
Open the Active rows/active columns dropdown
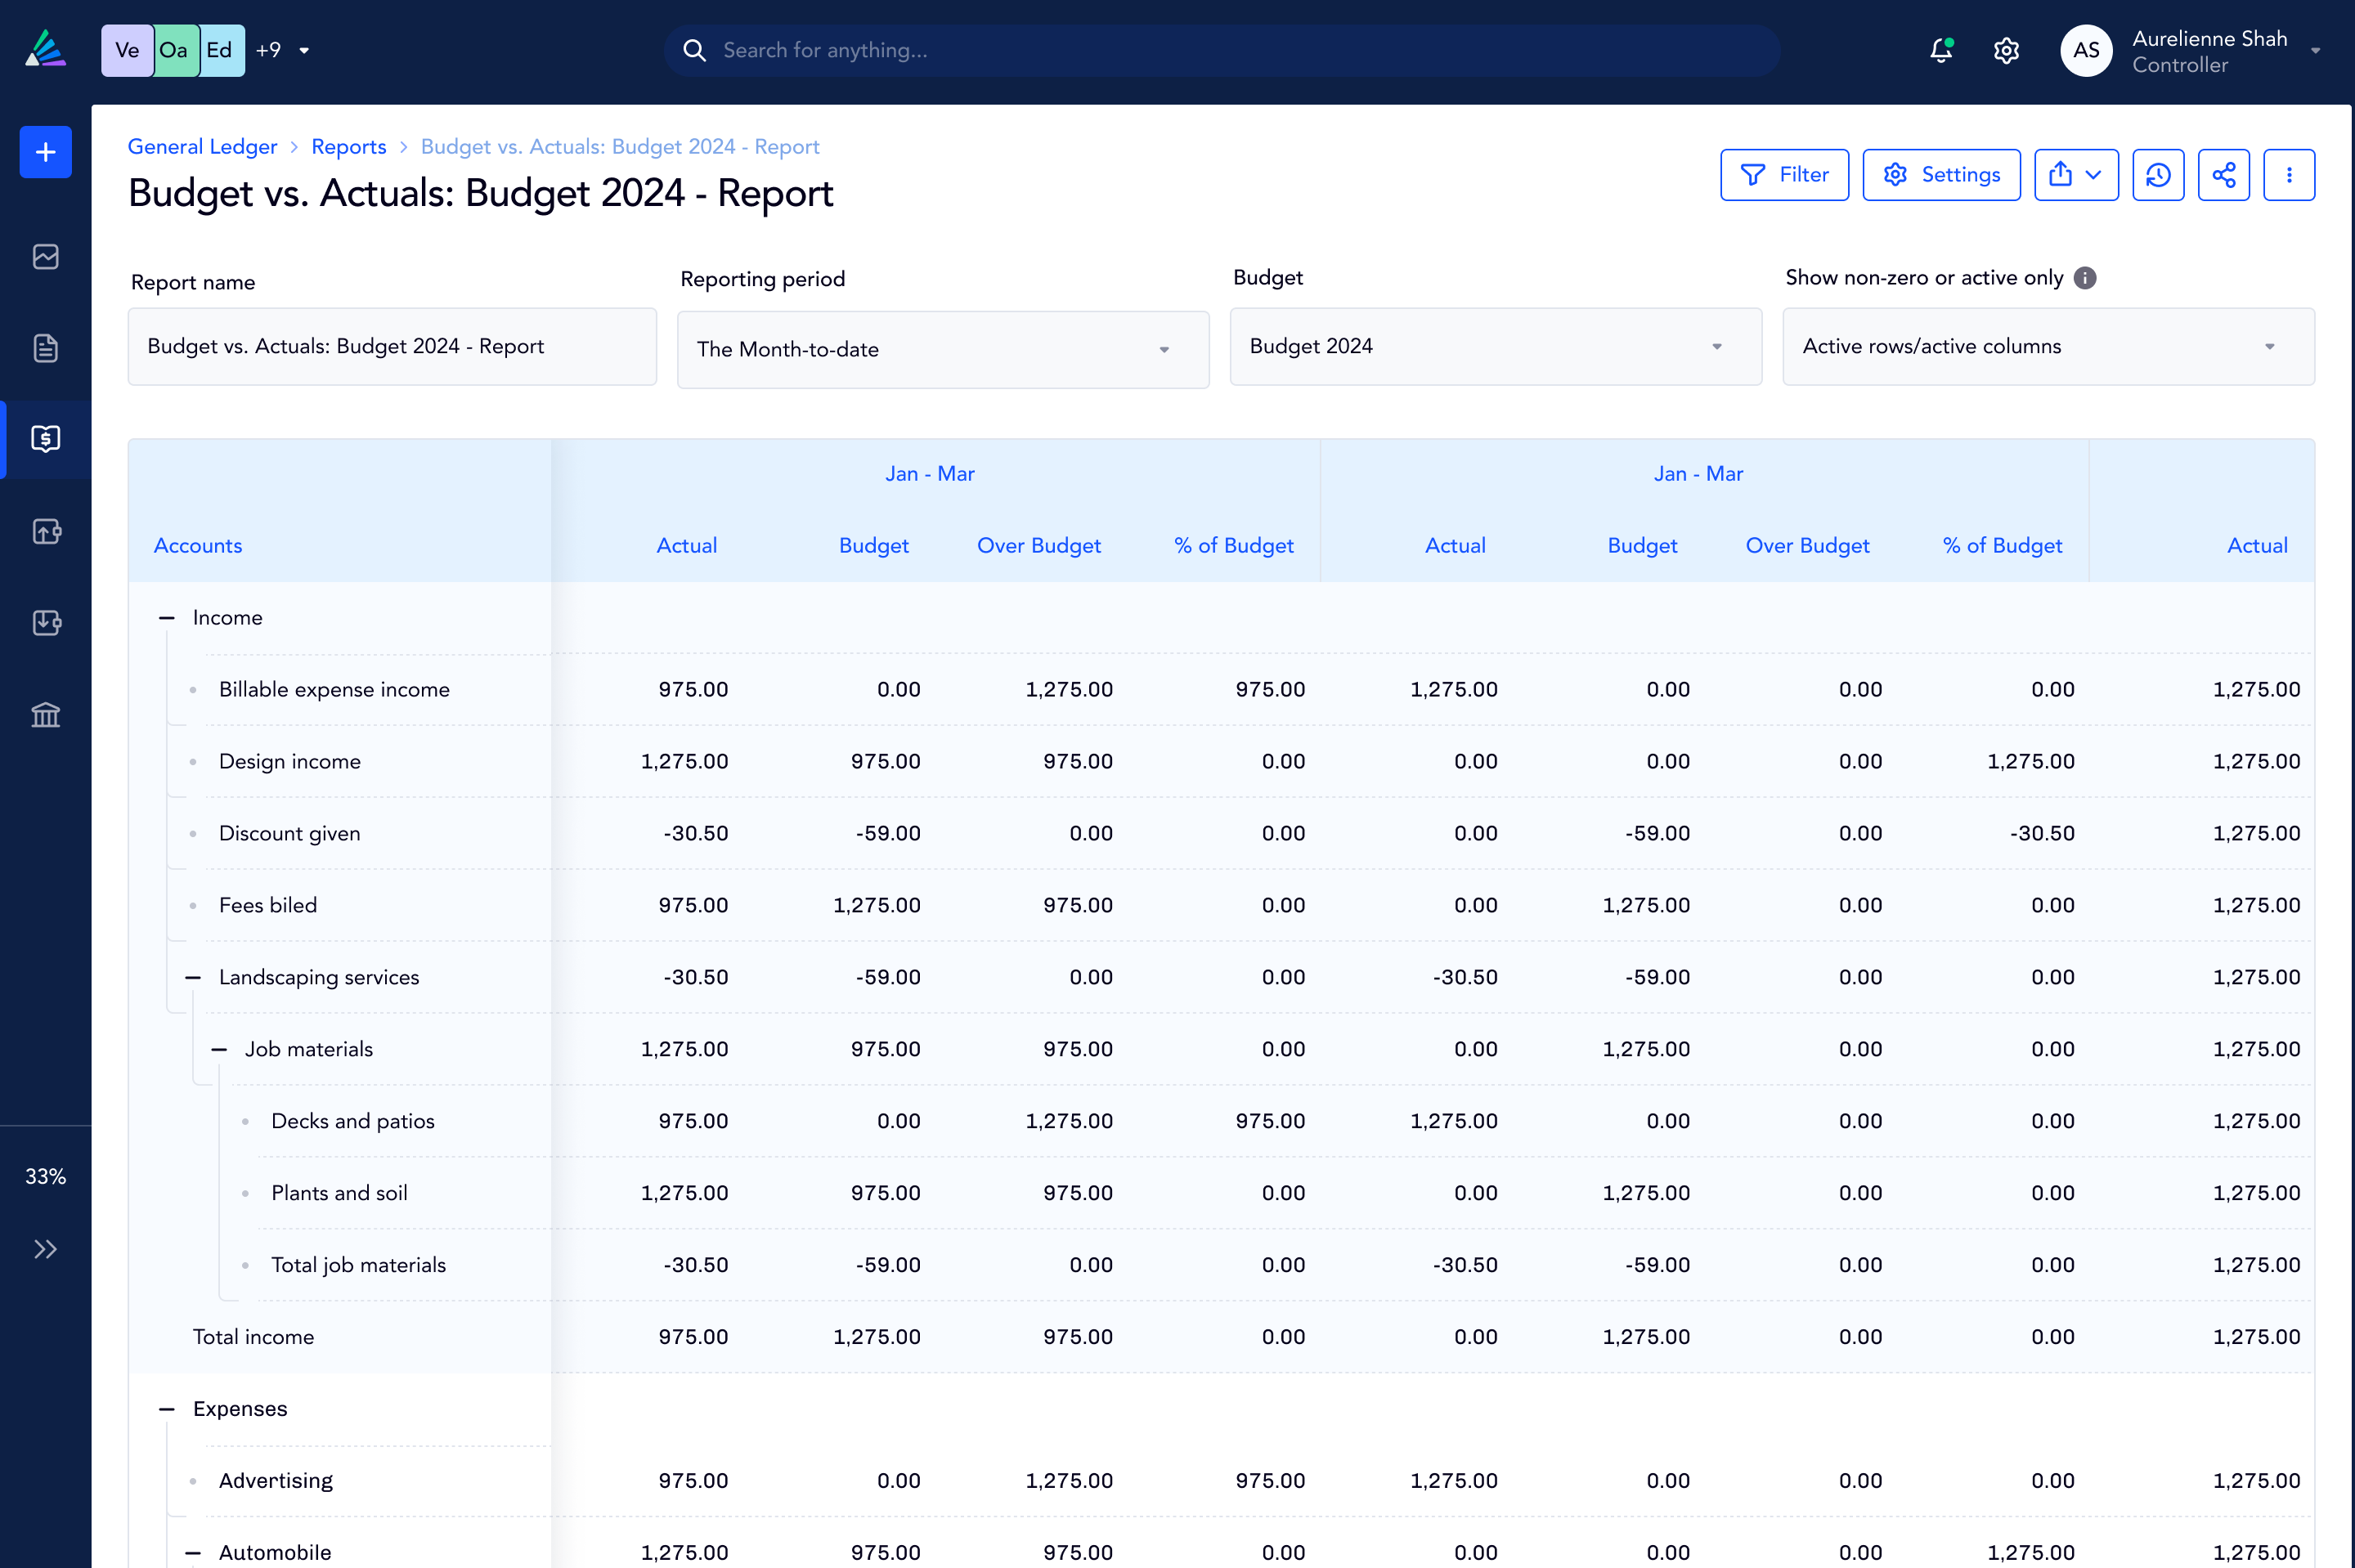pos(2047,346)
